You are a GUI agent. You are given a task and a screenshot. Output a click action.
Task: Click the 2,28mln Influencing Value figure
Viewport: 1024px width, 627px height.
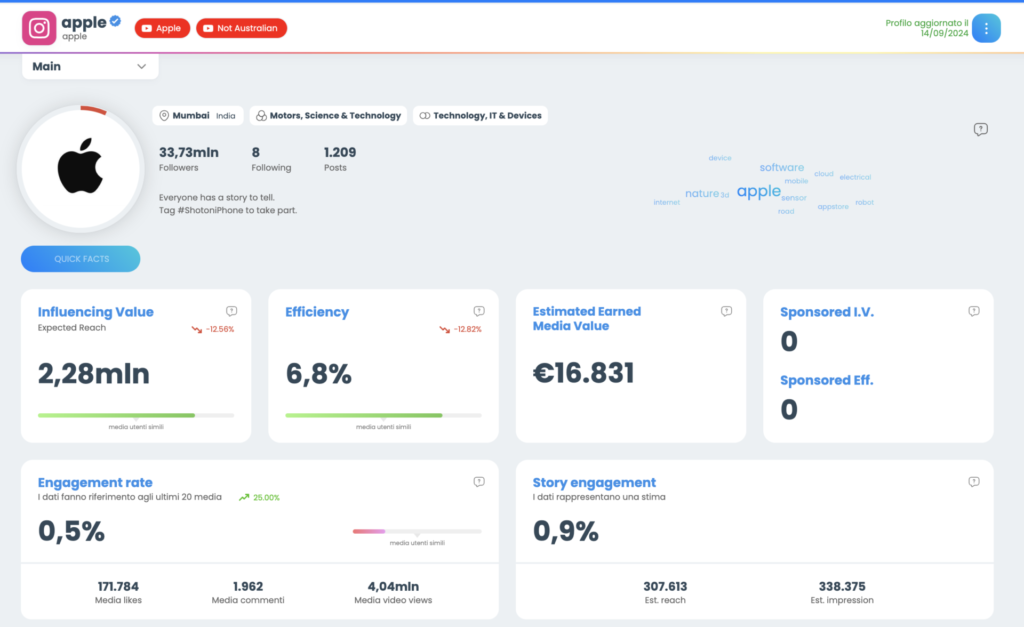(93, 374)
